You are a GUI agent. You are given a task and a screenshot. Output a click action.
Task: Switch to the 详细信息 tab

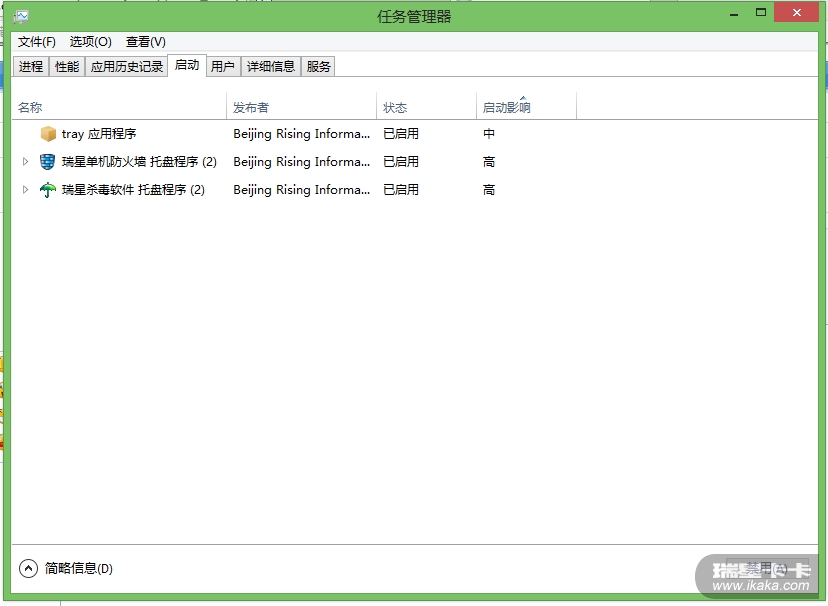coord(271,67)
